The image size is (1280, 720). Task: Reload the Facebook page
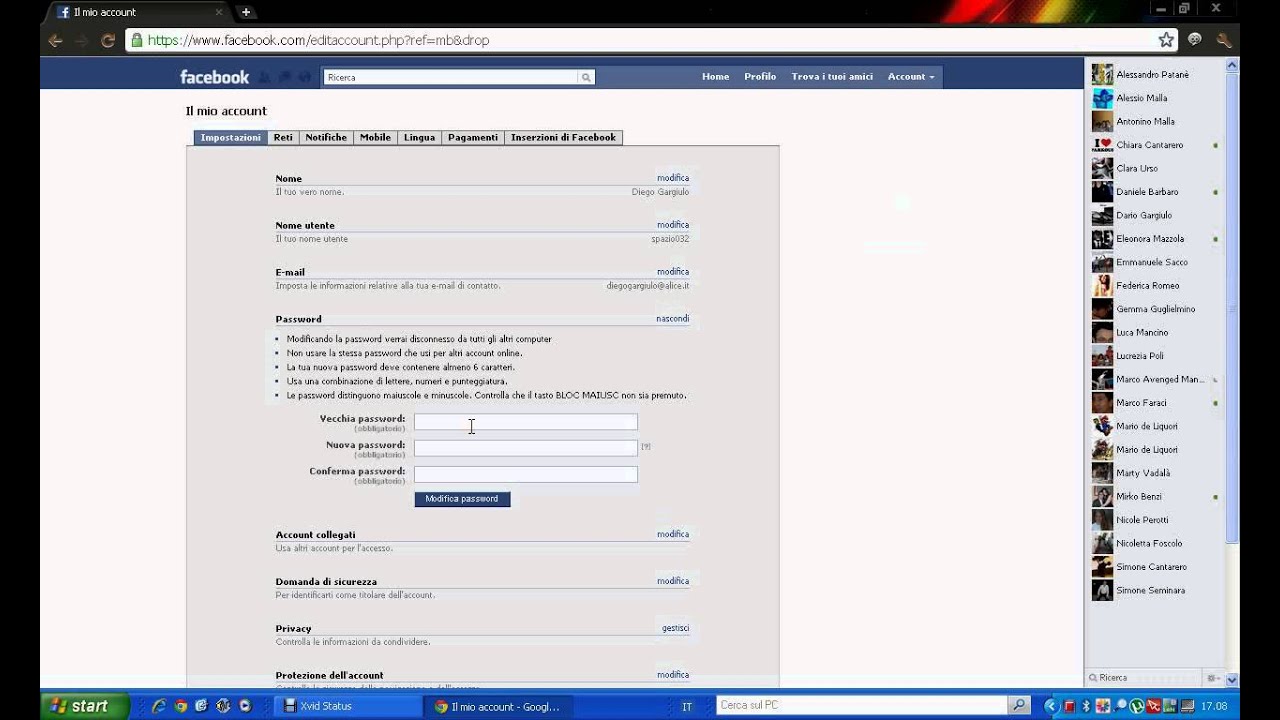[x=108, y=41]
